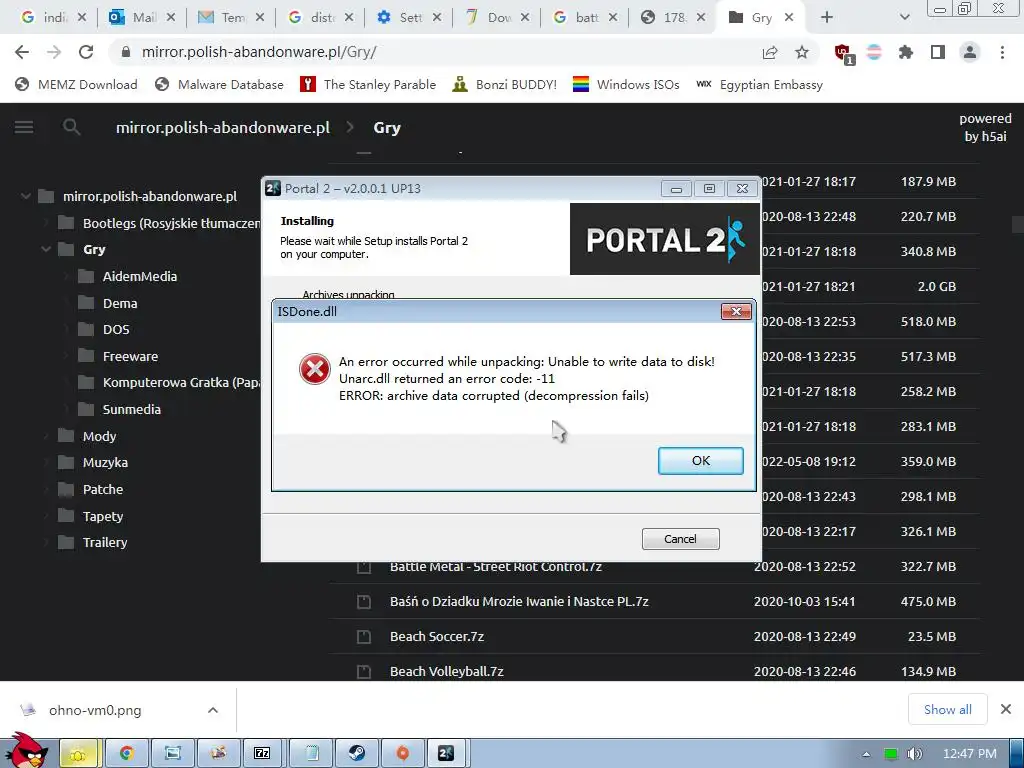Viewport: 1024px width, 768px height.
Task: Click the address bar URL field
Action: tap(431, 52)
